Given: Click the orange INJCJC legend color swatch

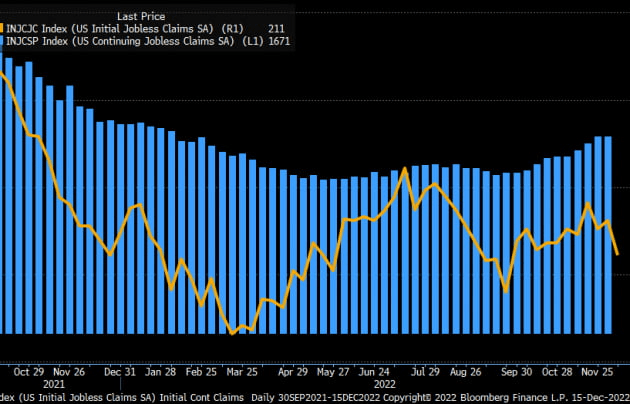Looking at the screenshot, I should coord(4,29).
